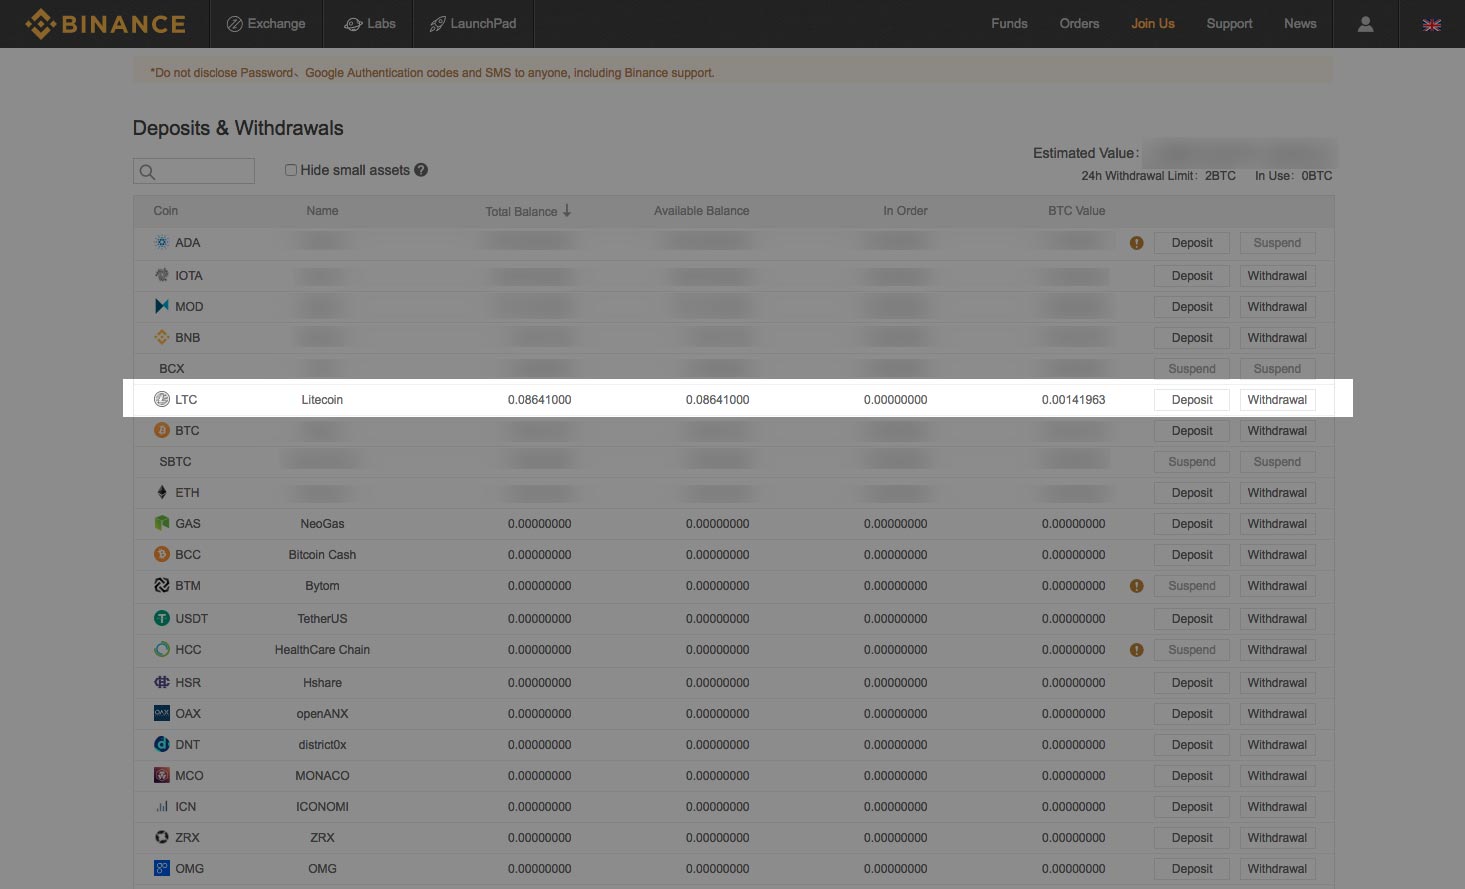Click Withdrawal for LTC Litecoin
Screen dimensions: 1465x889
(1277, 399)
